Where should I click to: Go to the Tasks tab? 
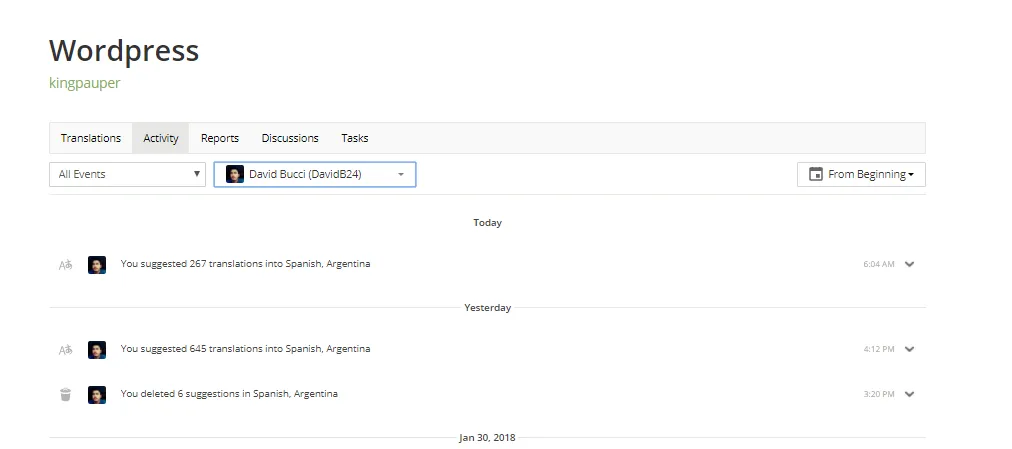pos(354,138)
